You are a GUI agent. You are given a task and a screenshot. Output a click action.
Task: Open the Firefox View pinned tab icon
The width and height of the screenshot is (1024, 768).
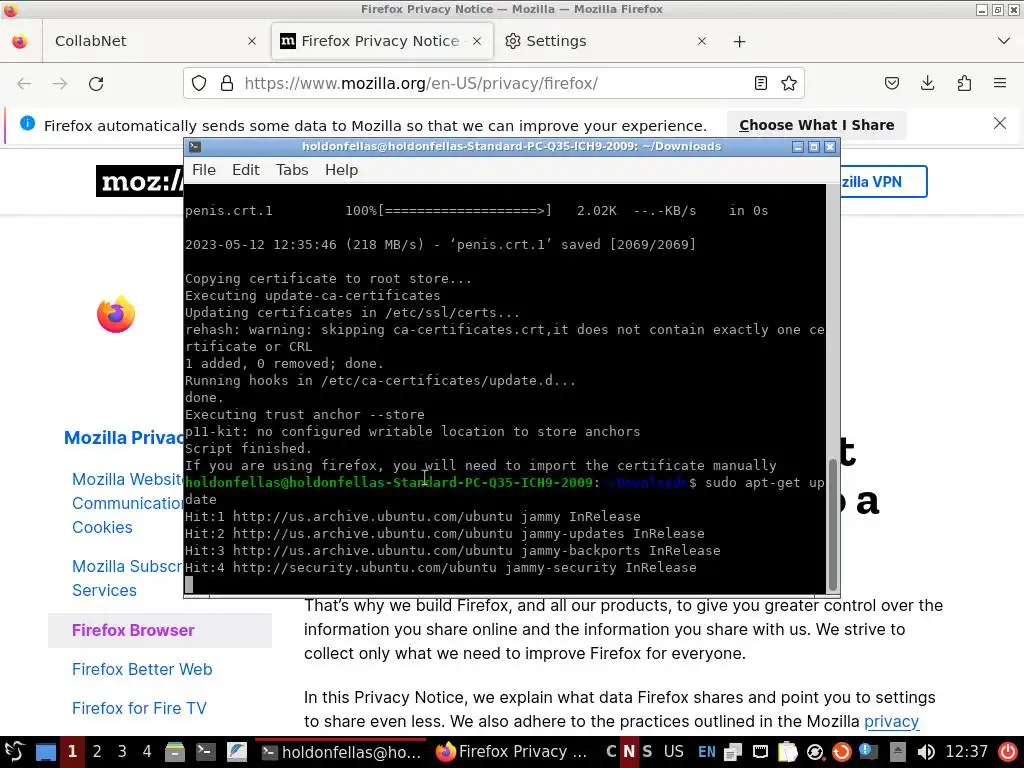20,41
